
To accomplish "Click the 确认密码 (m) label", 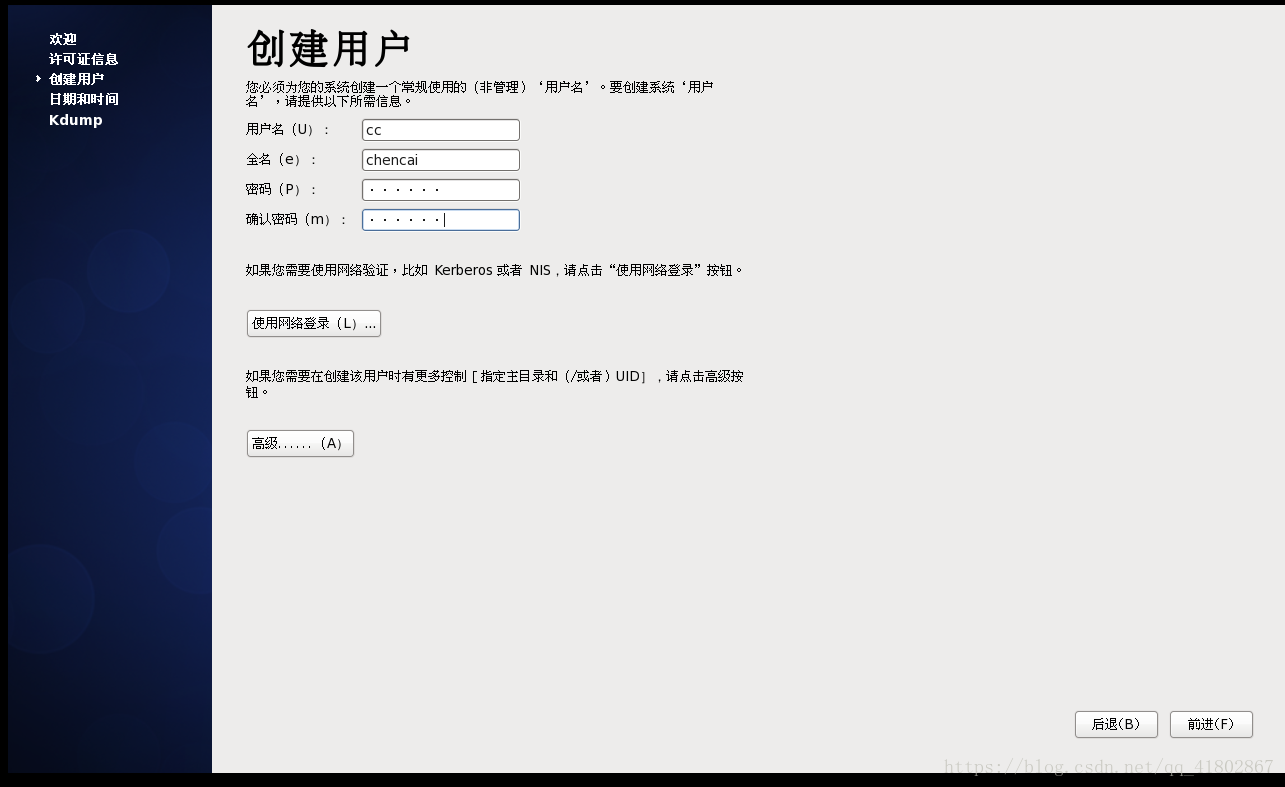I will click(296, 220).
